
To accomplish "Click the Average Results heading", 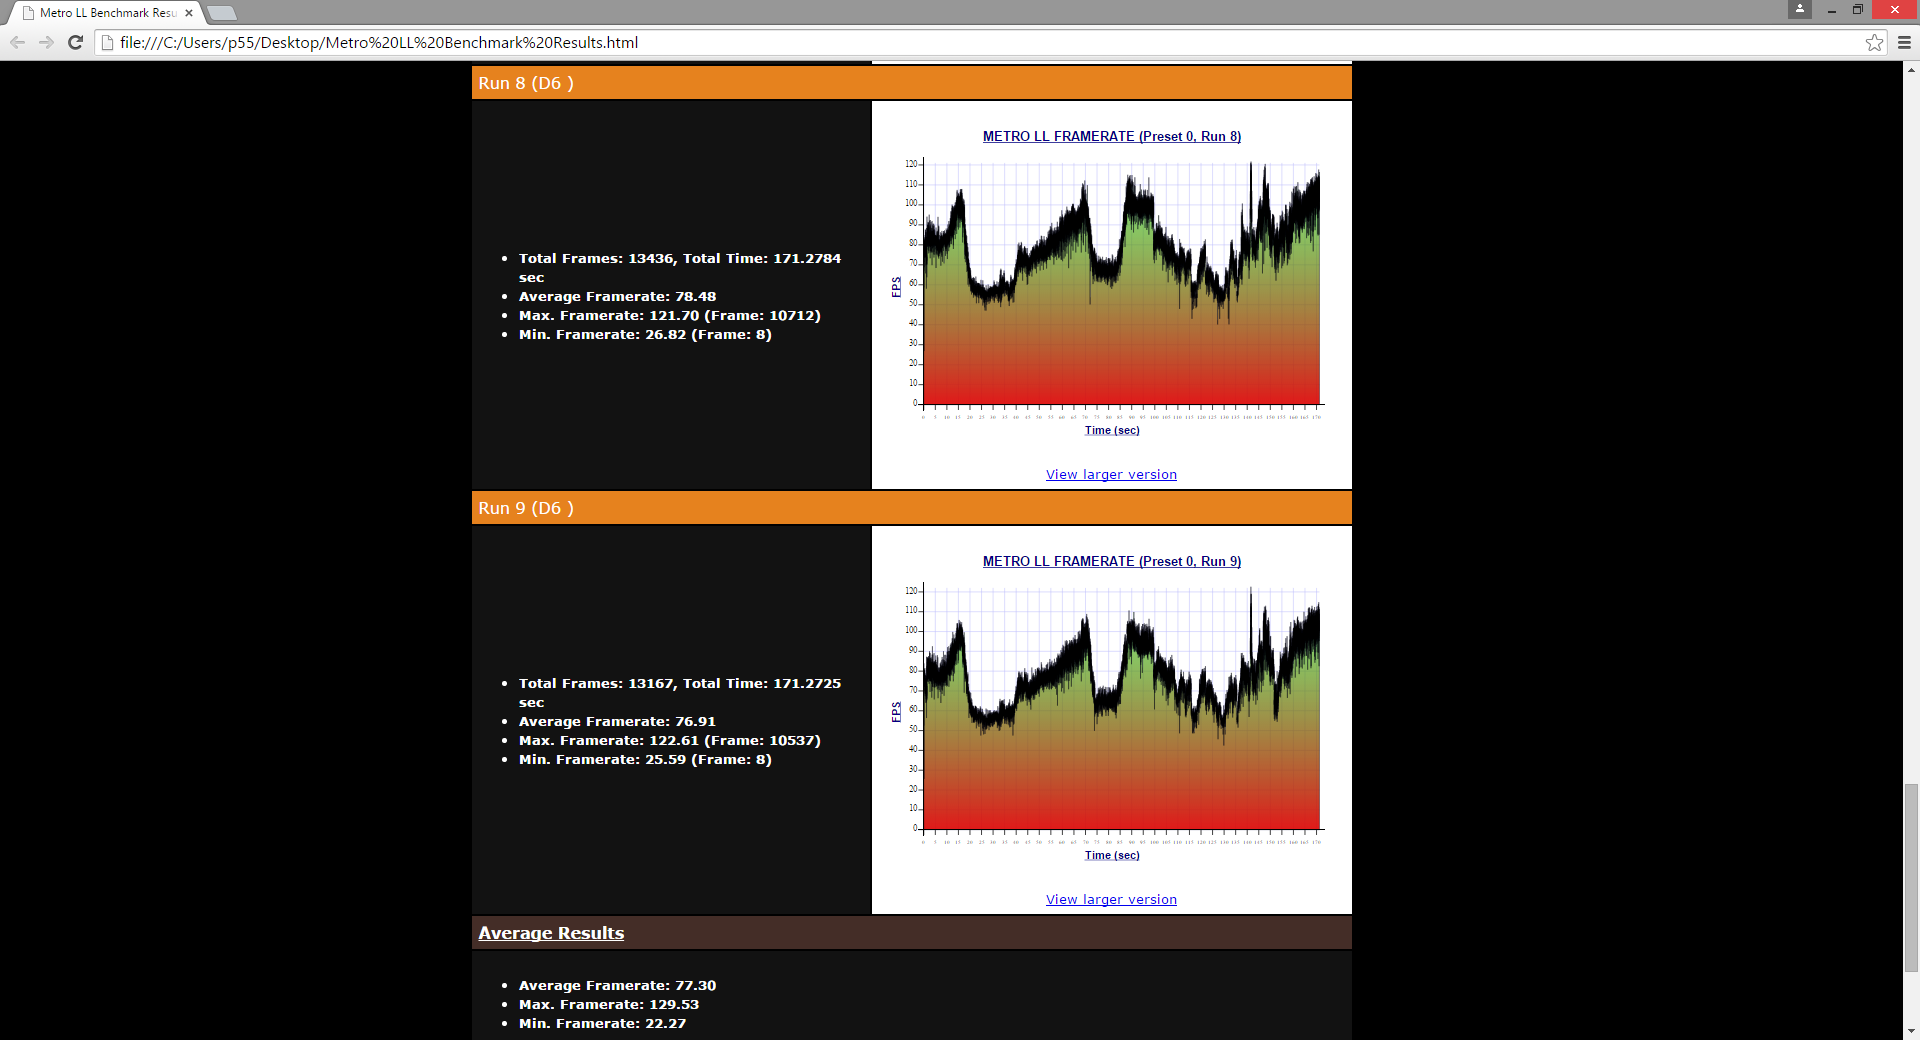I will tap(551, 933).
